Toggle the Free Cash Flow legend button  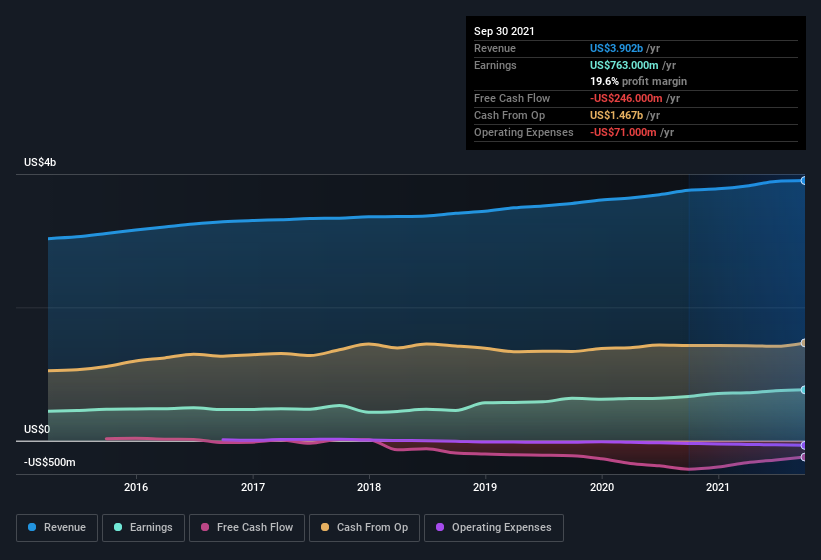(247, 528)
